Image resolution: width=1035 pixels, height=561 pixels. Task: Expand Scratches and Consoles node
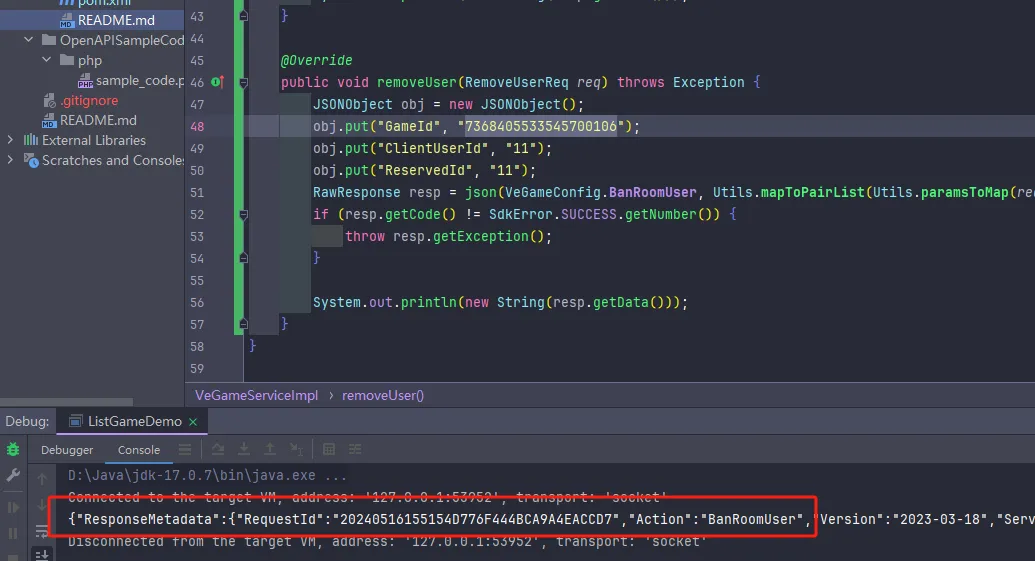10,160
